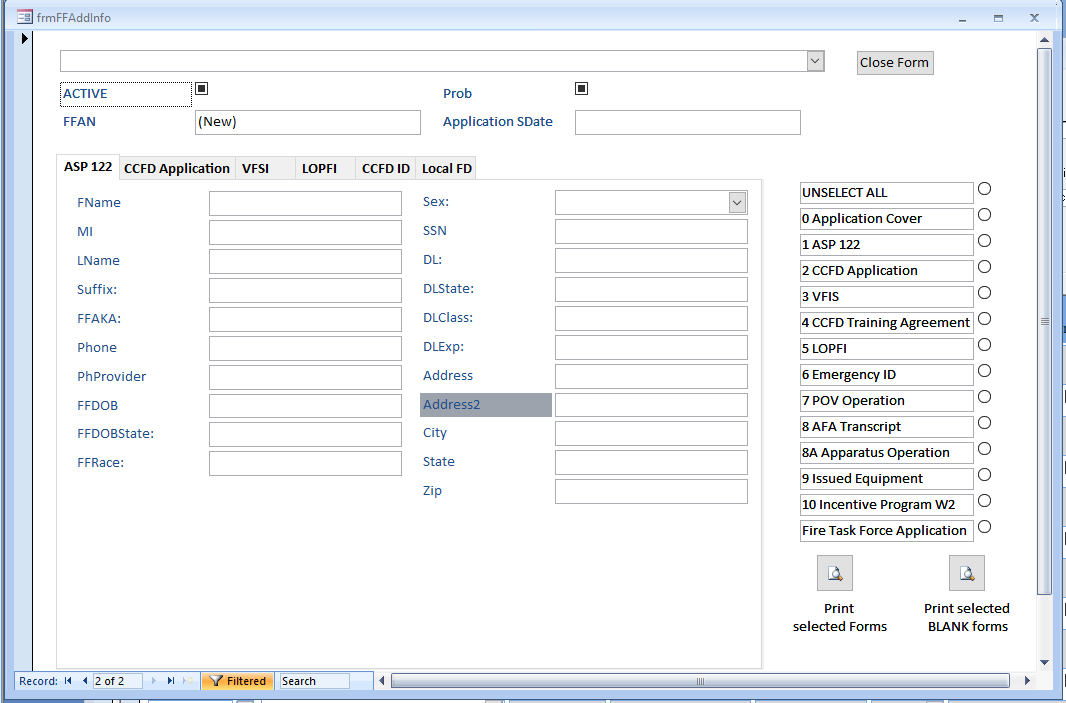1066x703 pixels.
Task: Click the Phone input field
Action: pyautogui.click(x=305, y=348)
